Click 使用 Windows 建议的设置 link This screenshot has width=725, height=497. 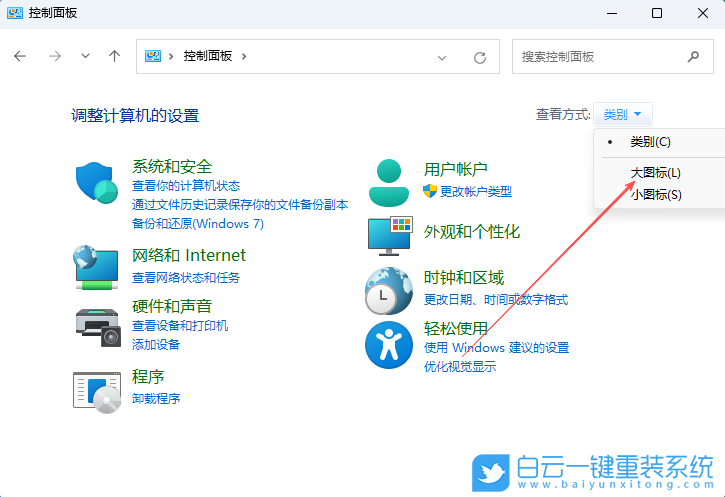(x=497, y=348)
